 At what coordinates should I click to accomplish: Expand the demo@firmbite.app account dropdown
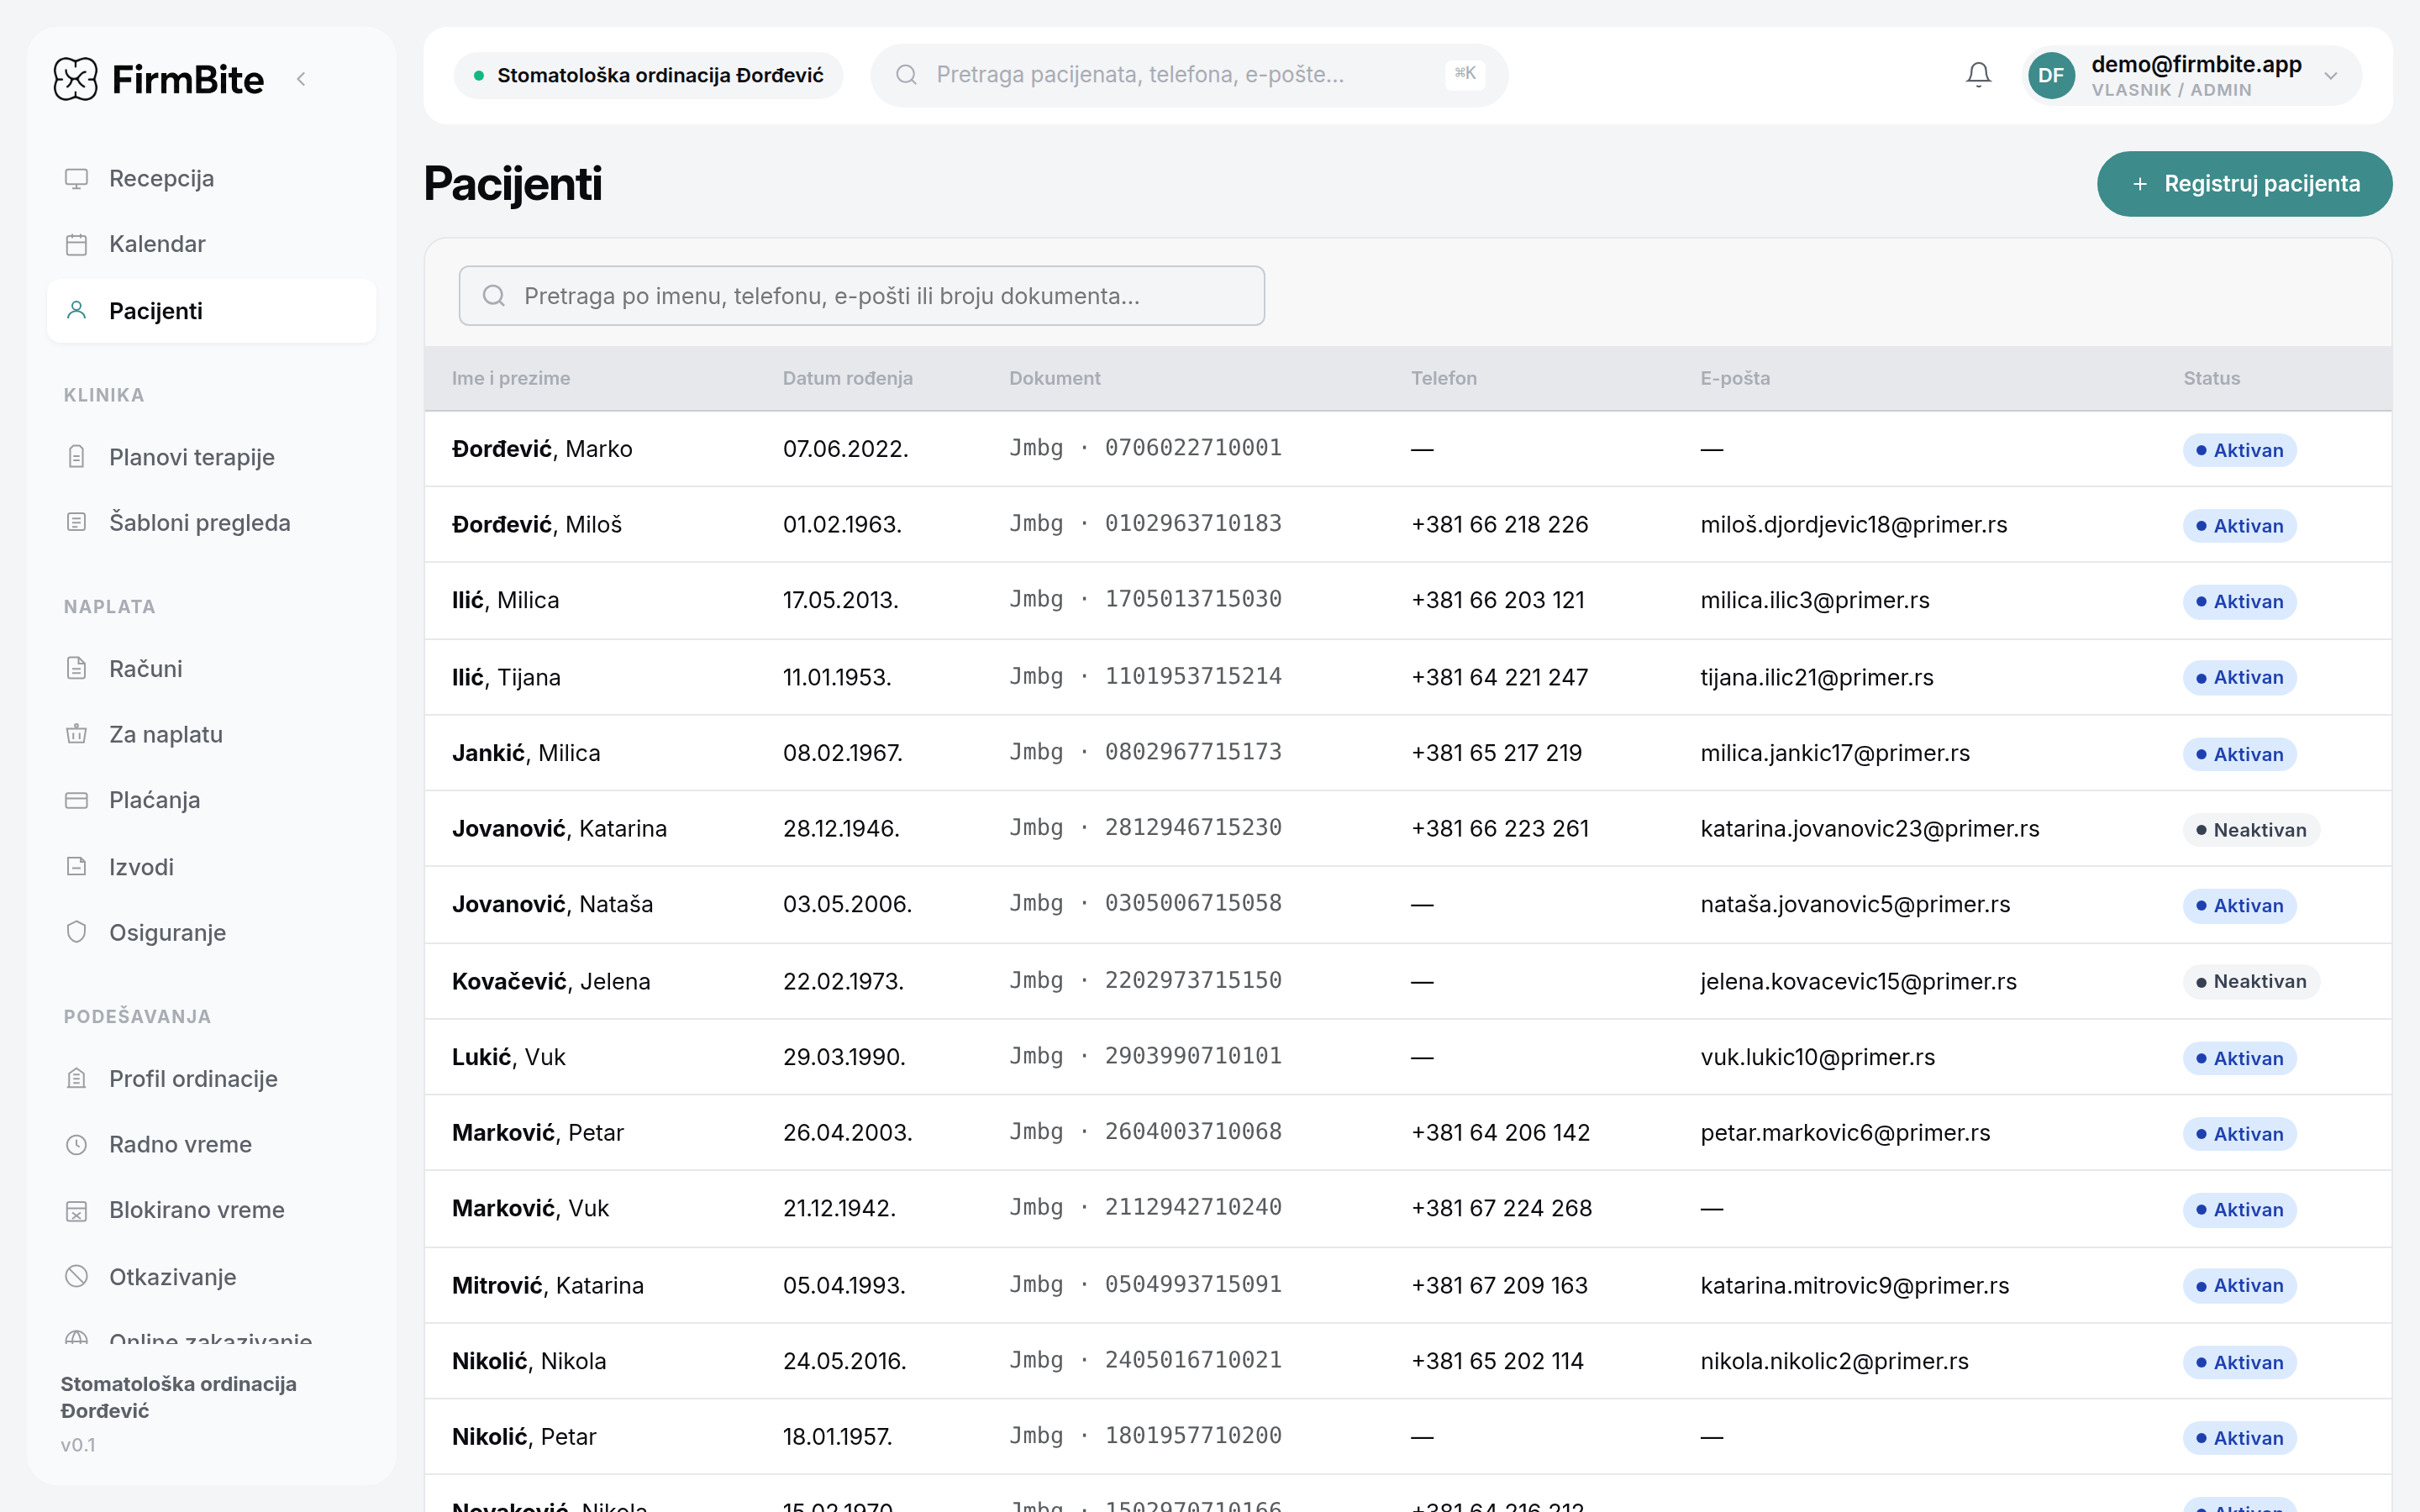(2331, 75)
